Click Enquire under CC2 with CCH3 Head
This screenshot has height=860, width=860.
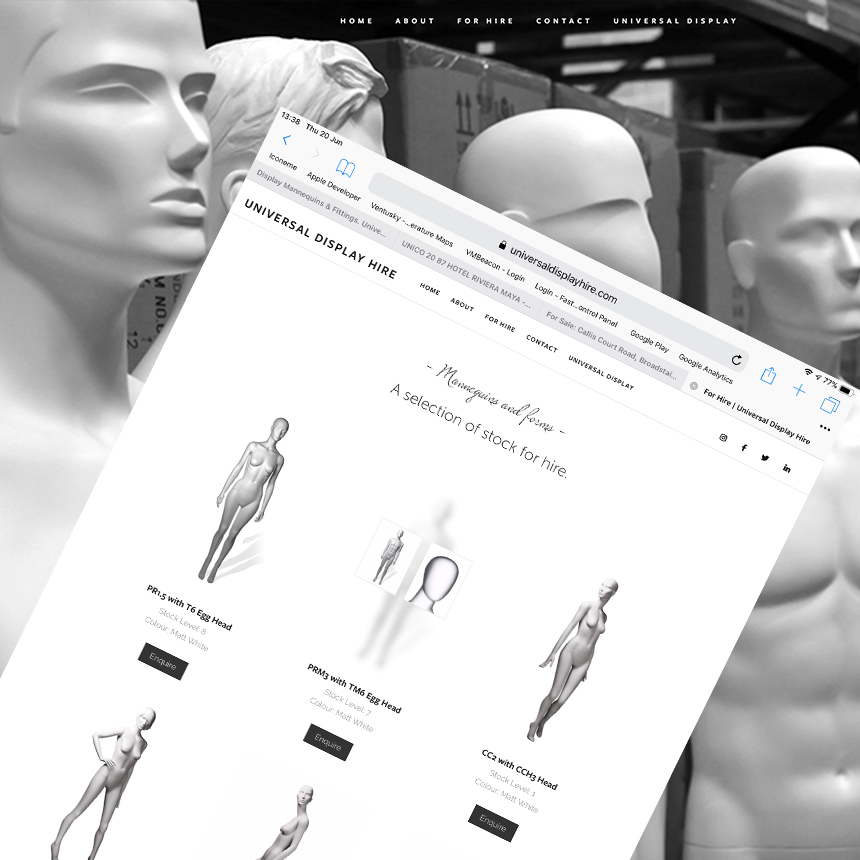pyautogui.click(x=493, y=823)
